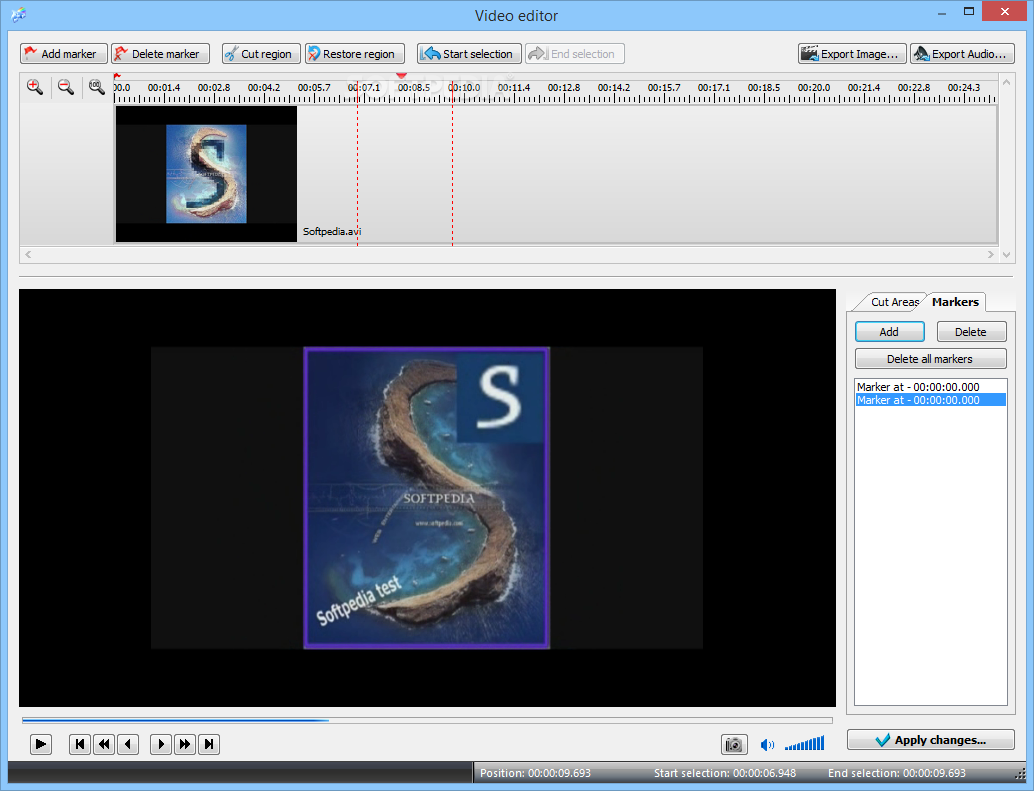Jump to the start of the video
This screenshot has height=791, width=1034.
(80, 744)
